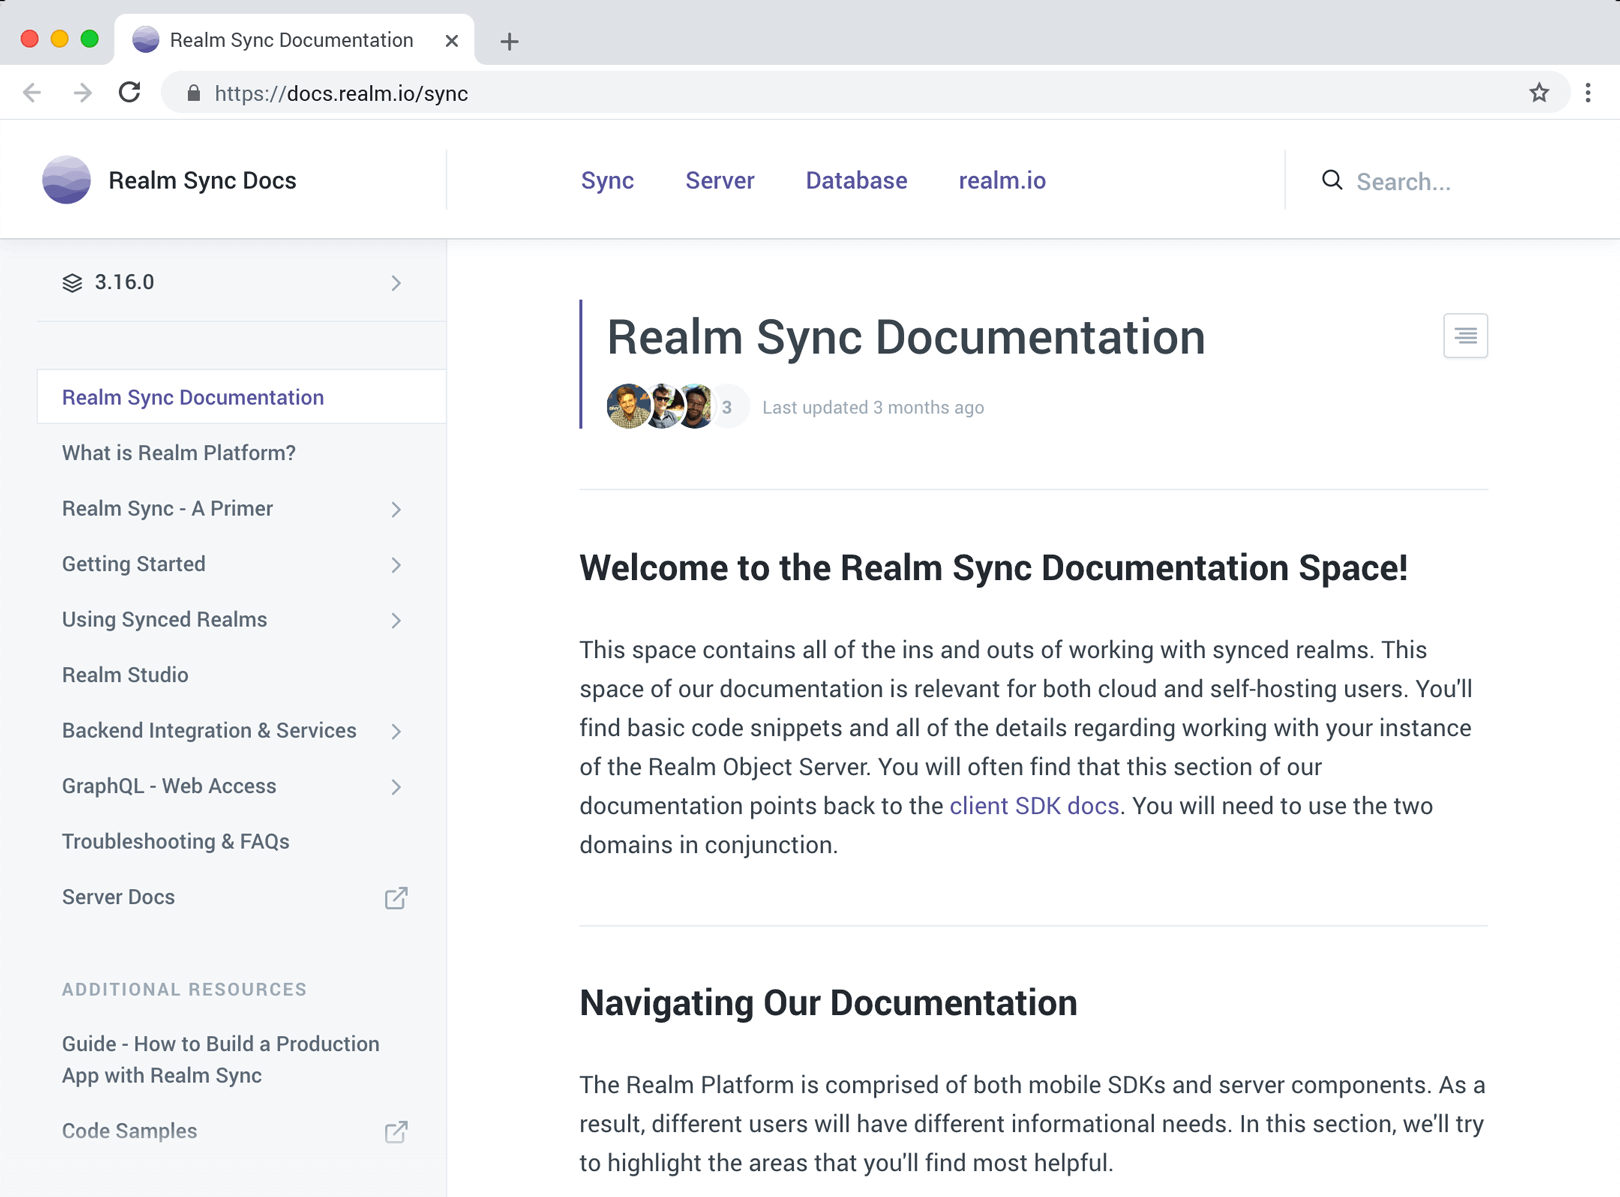The width and height of the screenshot is (1620, 1197).
Task: Click the site lock security icon
Action: [x=194, y=93]
